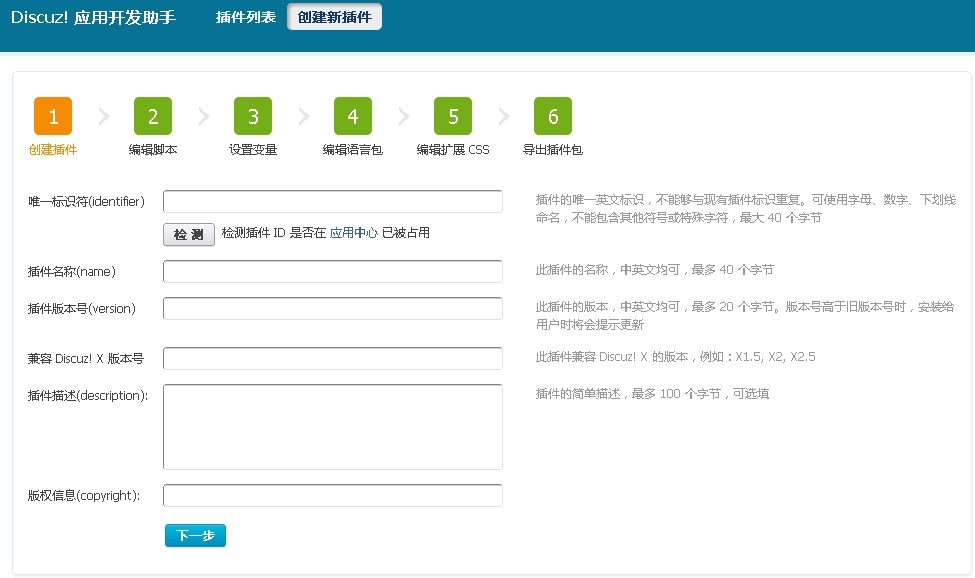The height and width of the screenshot is (578, 975).
Task: Focus the copyright input field
Action: [332, 494]
